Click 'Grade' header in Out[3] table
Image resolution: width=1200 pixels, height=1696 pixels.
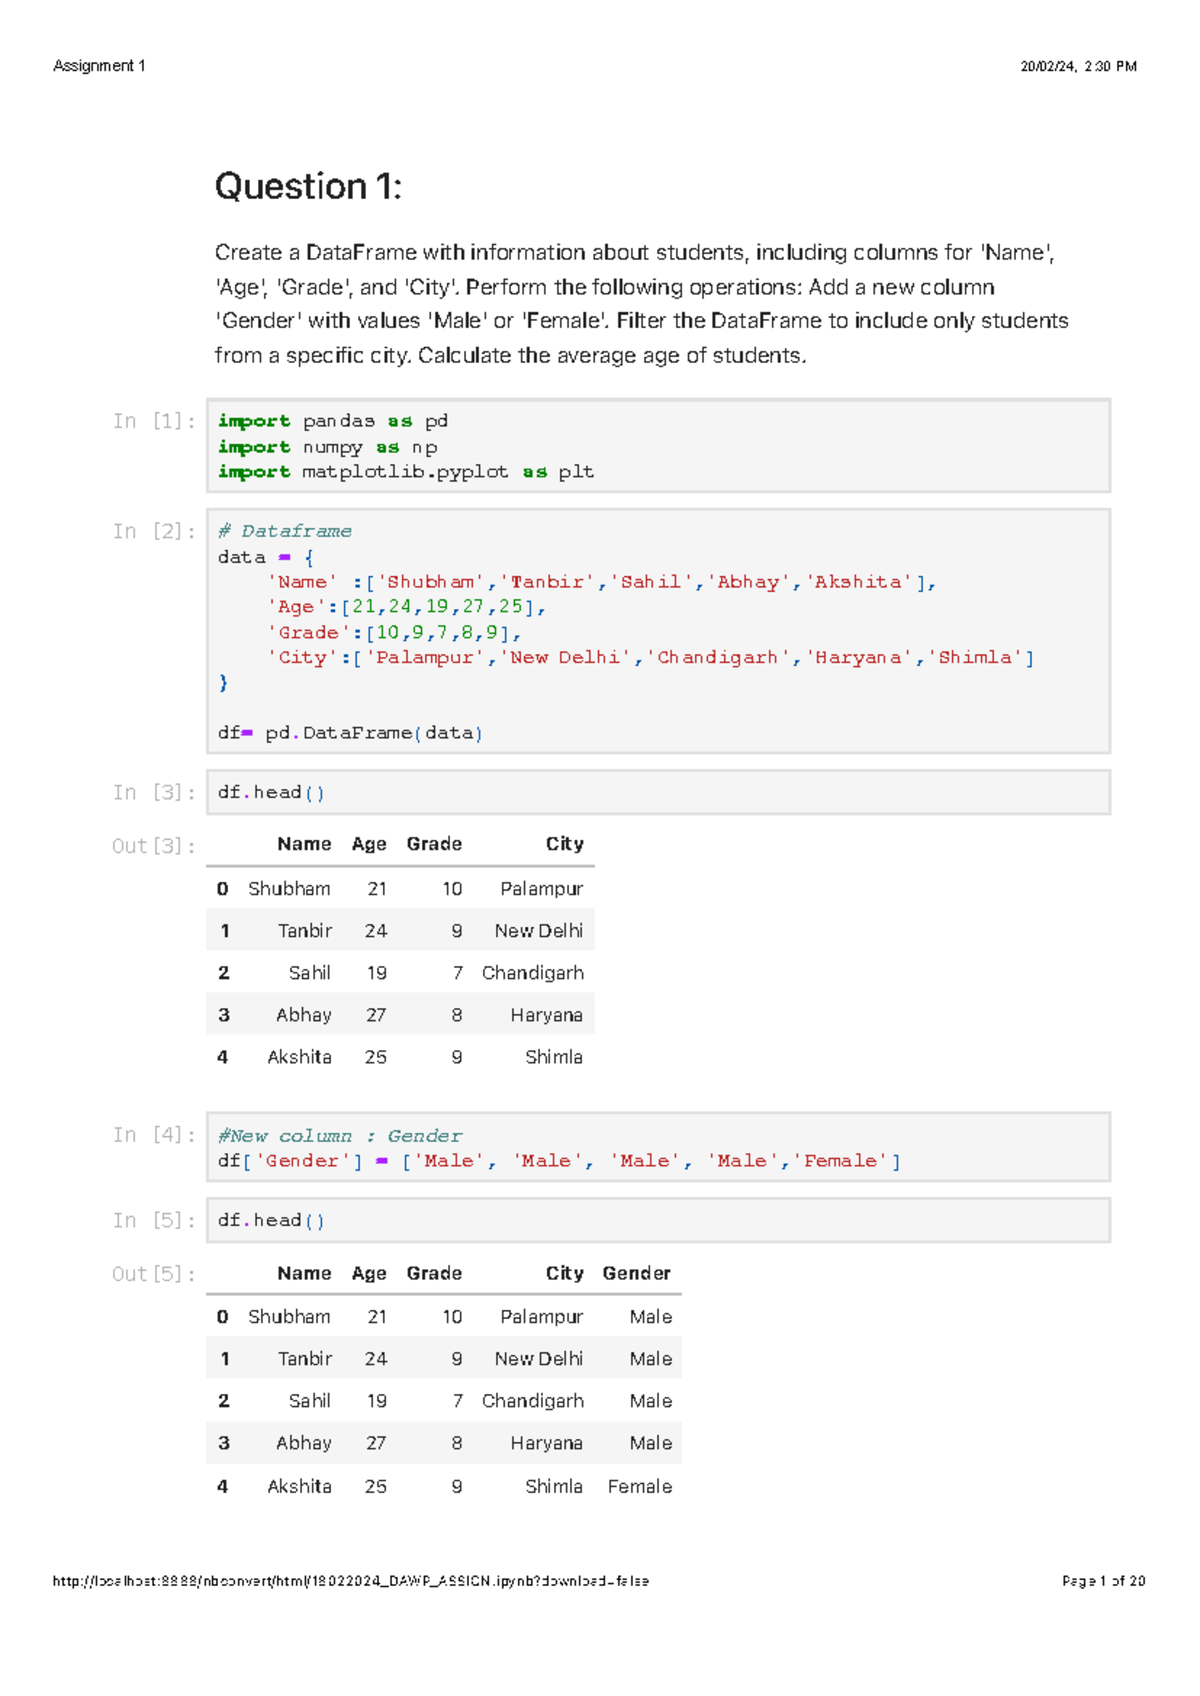point(434,844)
